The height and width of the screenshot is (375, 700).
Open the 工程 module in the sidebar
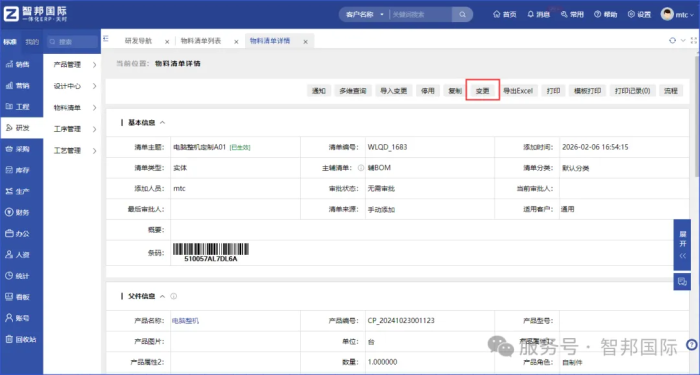click(x=18, y=107)
